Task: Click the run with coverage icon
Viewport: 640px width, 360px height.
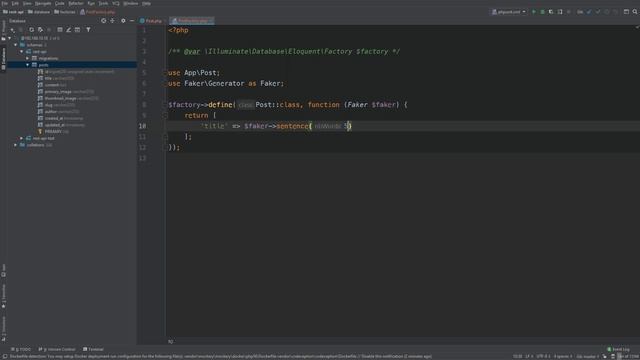Action: [x=551, y=12]
